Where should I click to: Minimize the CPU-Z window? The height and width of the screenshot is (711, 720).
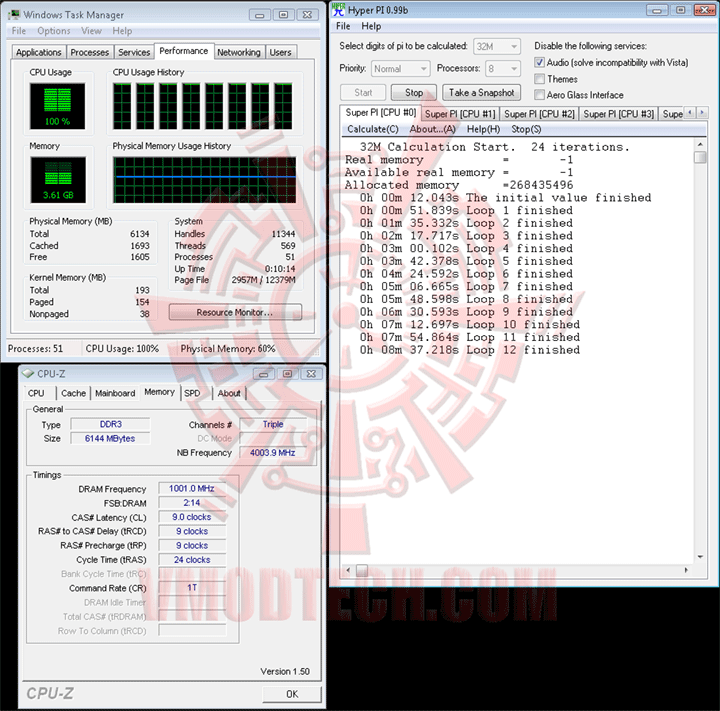point(264,374)
